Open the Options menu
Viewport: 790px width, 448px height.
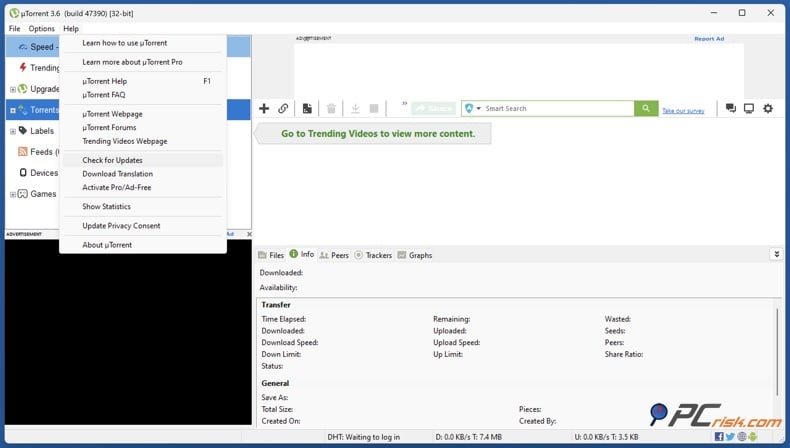click(41, 29)
